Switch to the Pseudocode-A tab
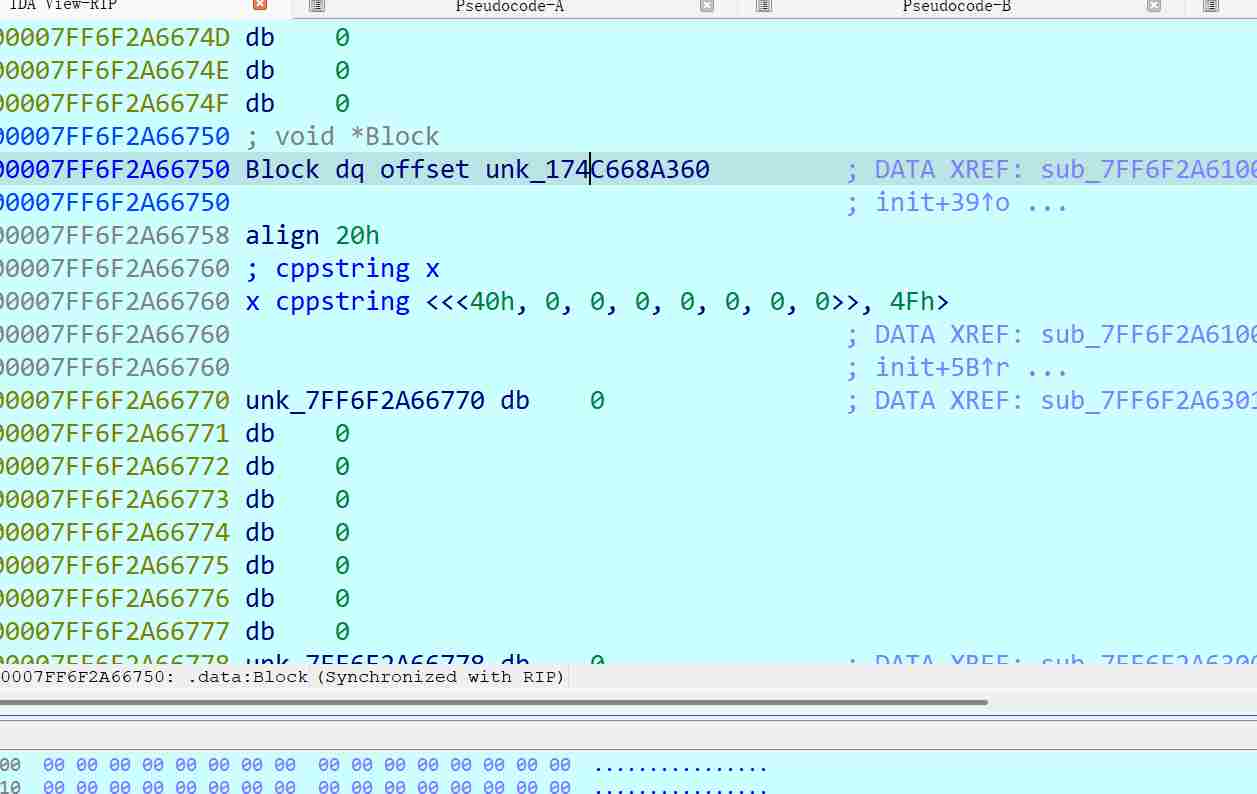This screenshot has height=794, width=1257. [x=509, y=6]
